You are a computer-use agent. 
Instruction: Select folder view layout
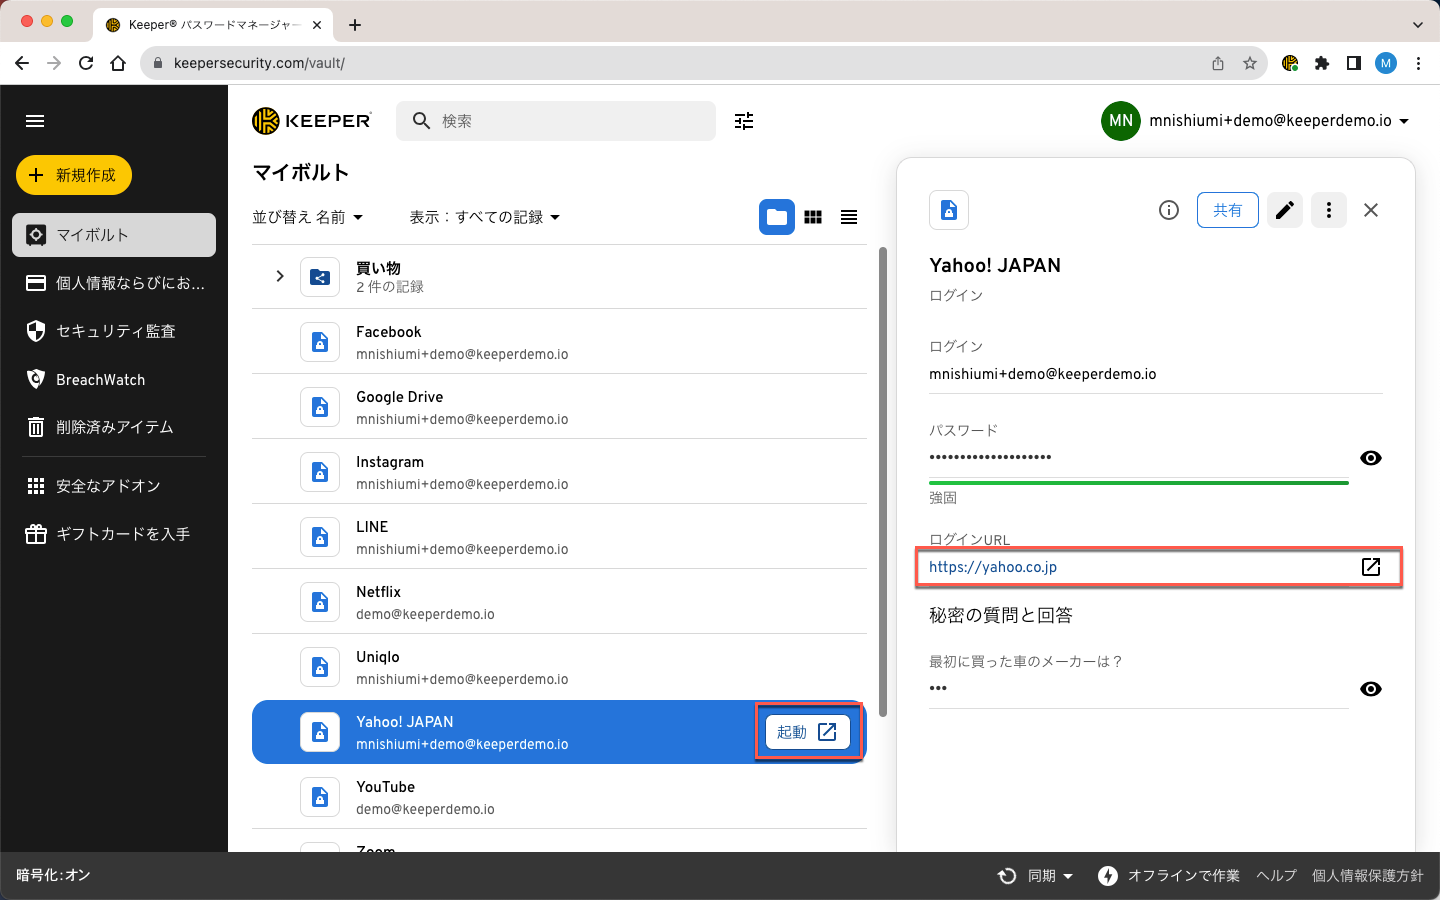click(x=777, y=217)
